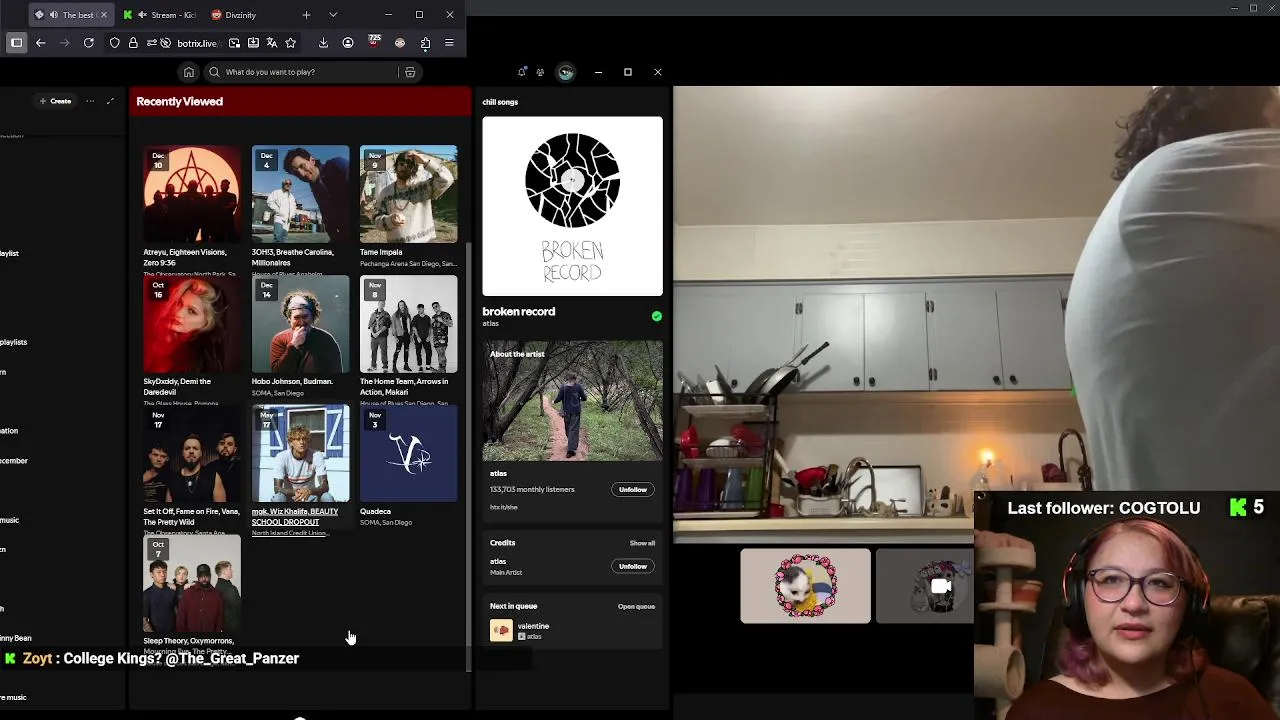Click the 'broken record' song title
The width and height of the screenshot is (1280, 720).
pos(518,311)
